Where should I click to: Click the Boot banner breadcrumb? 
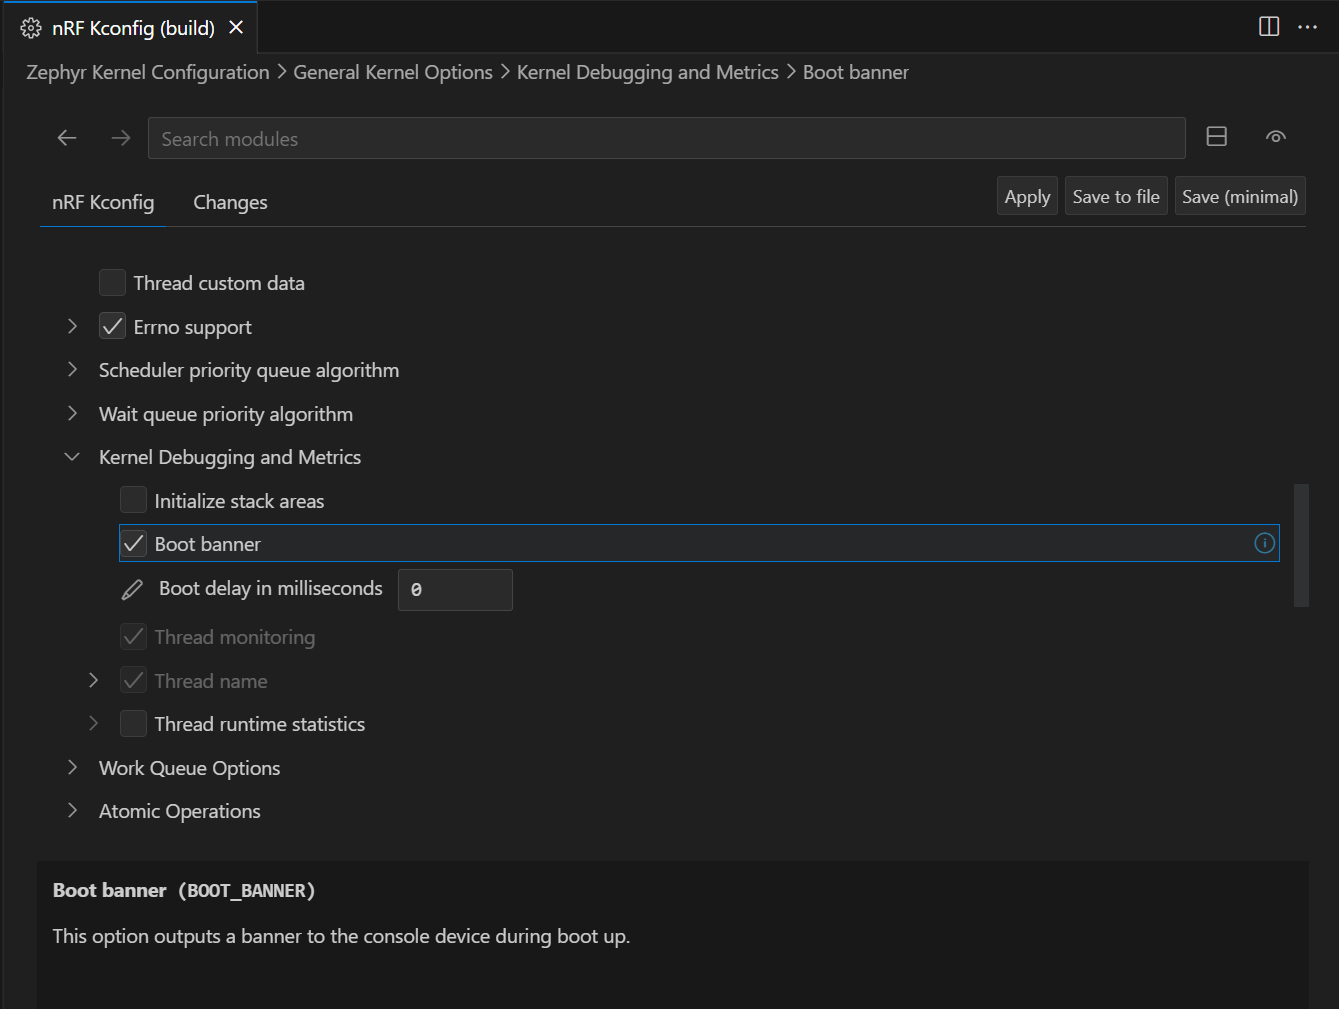(x=856, y=72)
